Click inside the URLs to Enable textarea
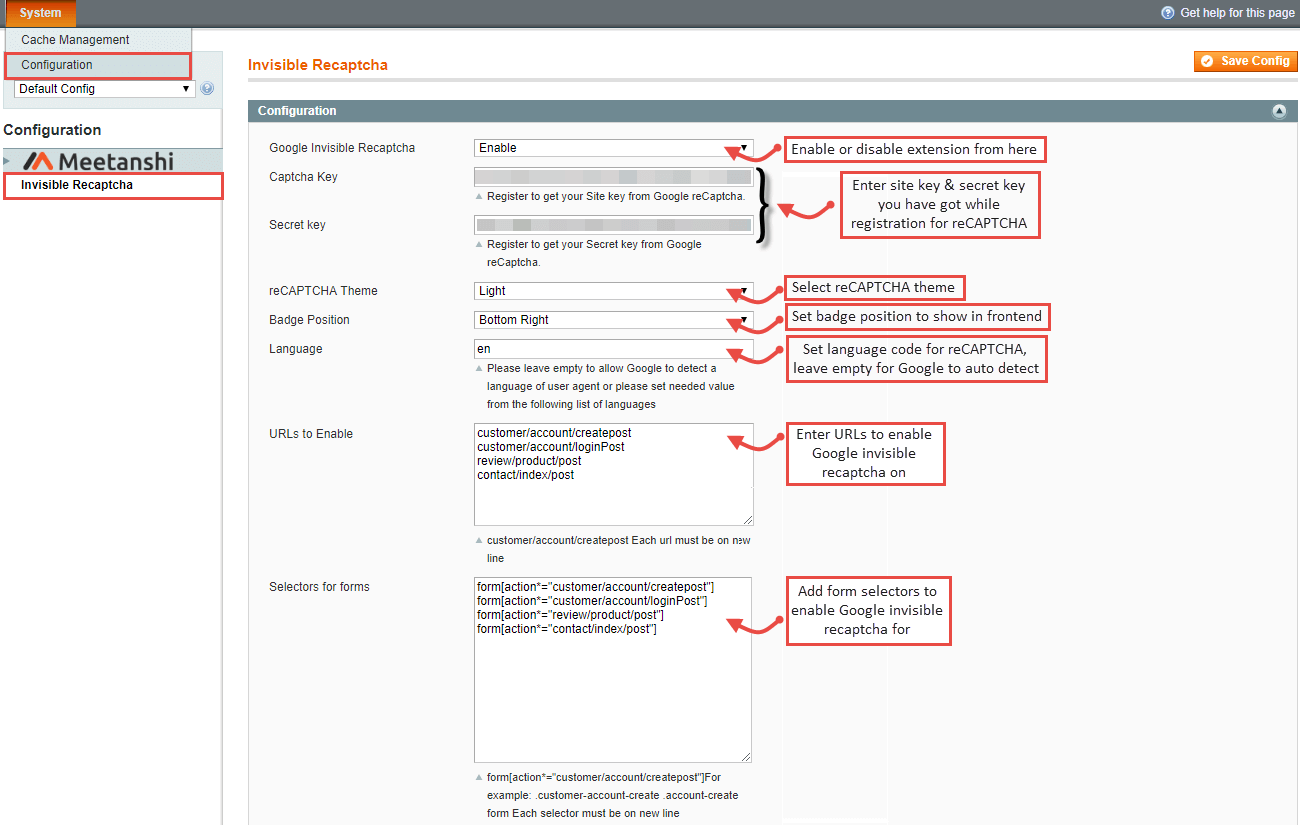Image resolution: width=1300 pixels, height=825 pixels. (x=614, y=474)
